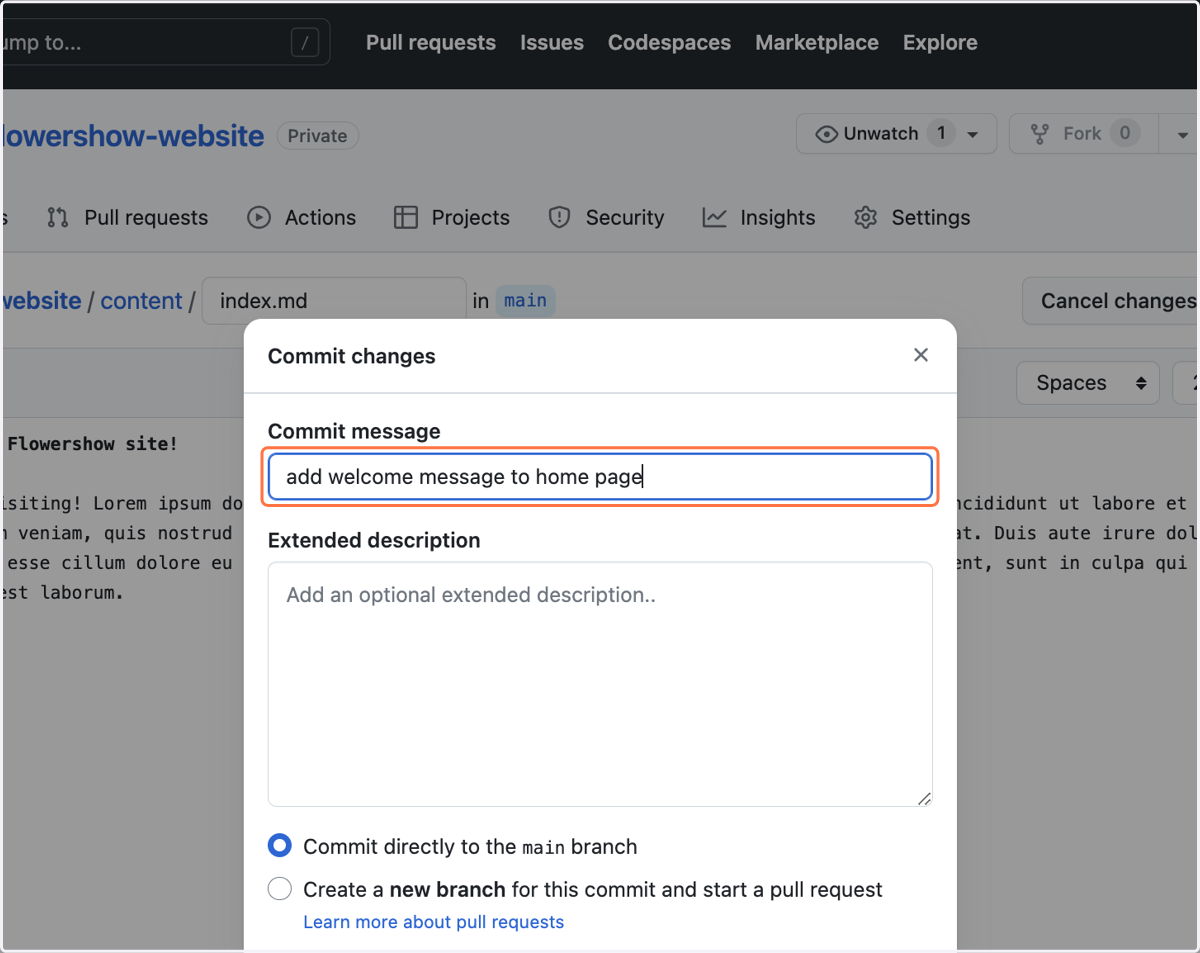Switch to the Projects tab
Viewport: 1200px width, 953px height.
(x=452, y=218)
